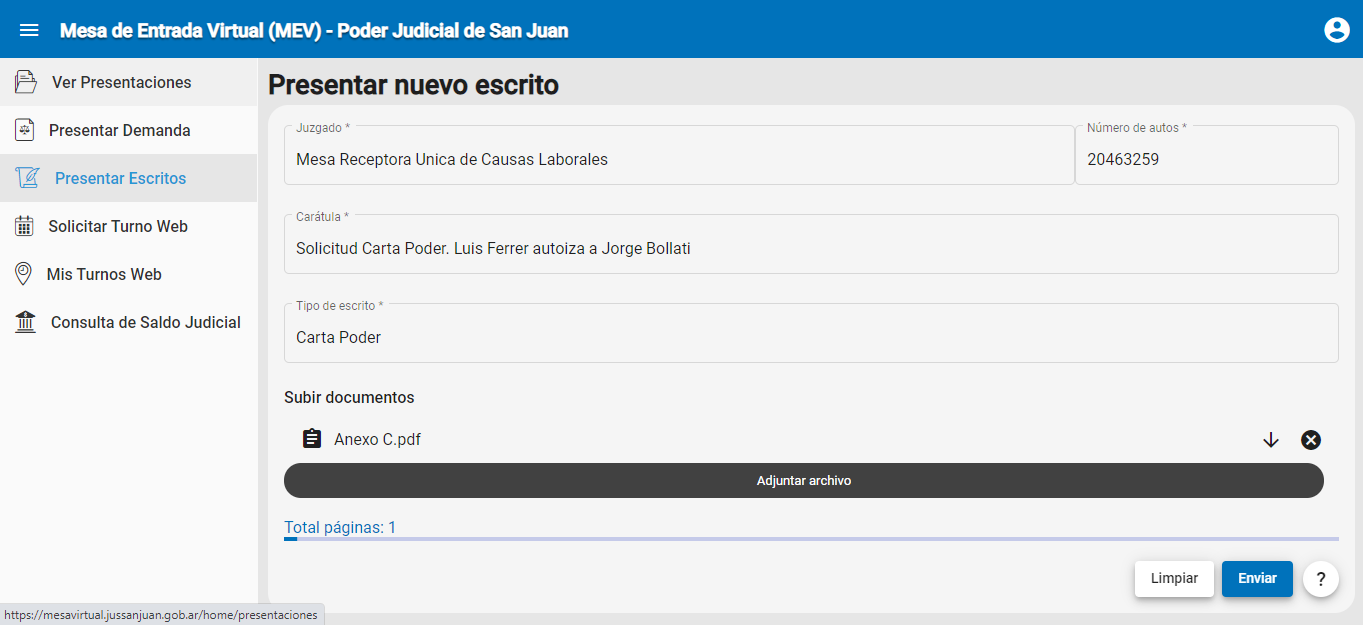1363x625 pixels.
Task: Open the Juzgado dropdown field
Action: [678, 159]
